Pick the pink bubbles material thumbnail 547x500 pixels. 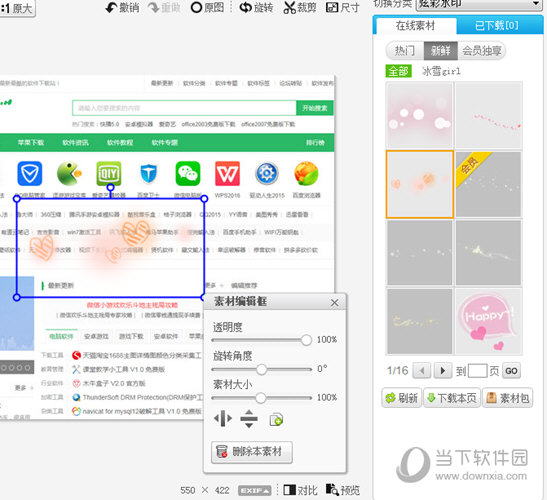(419, 115)
